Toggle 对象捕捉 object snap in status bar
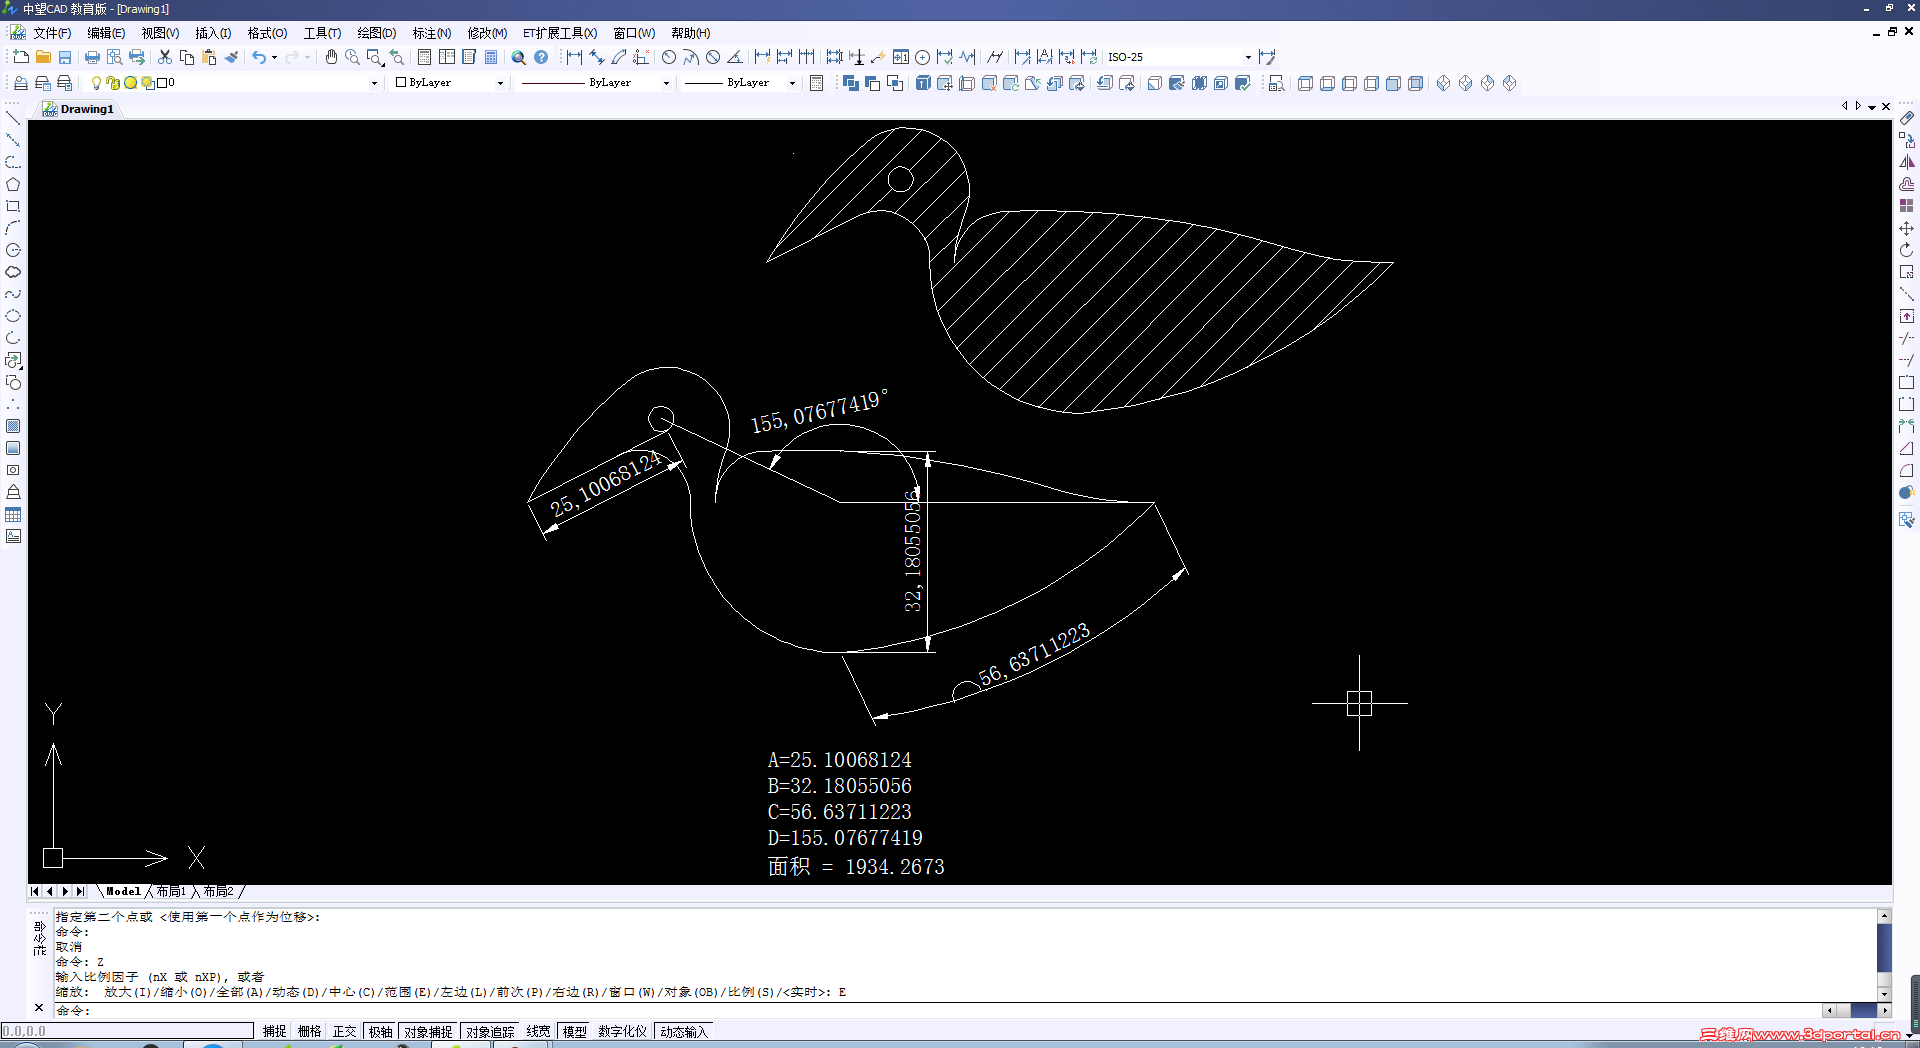The width and height of the screenshot is (1920, 1048). click(428, 1031)
